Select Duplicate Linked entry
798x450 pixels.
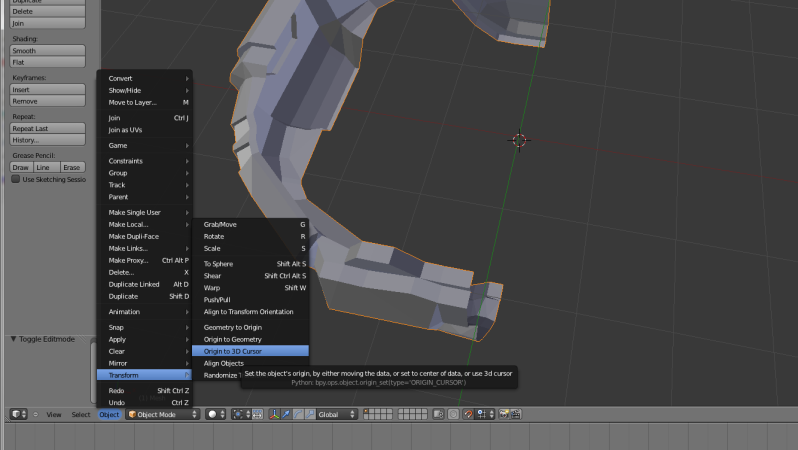[145, 285]
